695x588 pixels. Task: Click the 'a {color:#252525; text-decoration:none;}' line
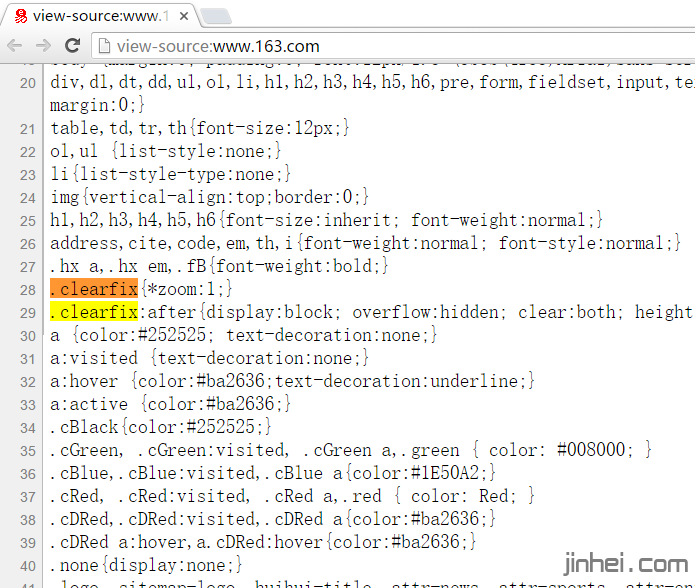pos(243,335)
